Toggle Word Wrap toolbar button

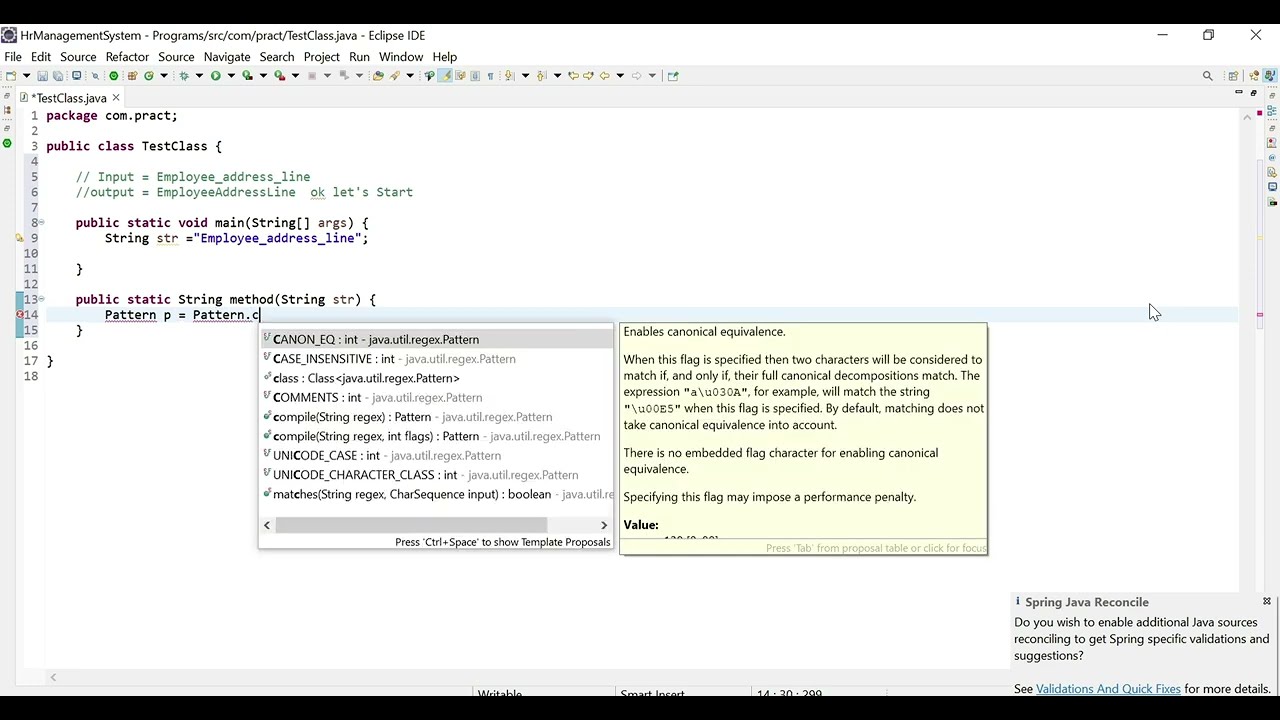(460, 75)
